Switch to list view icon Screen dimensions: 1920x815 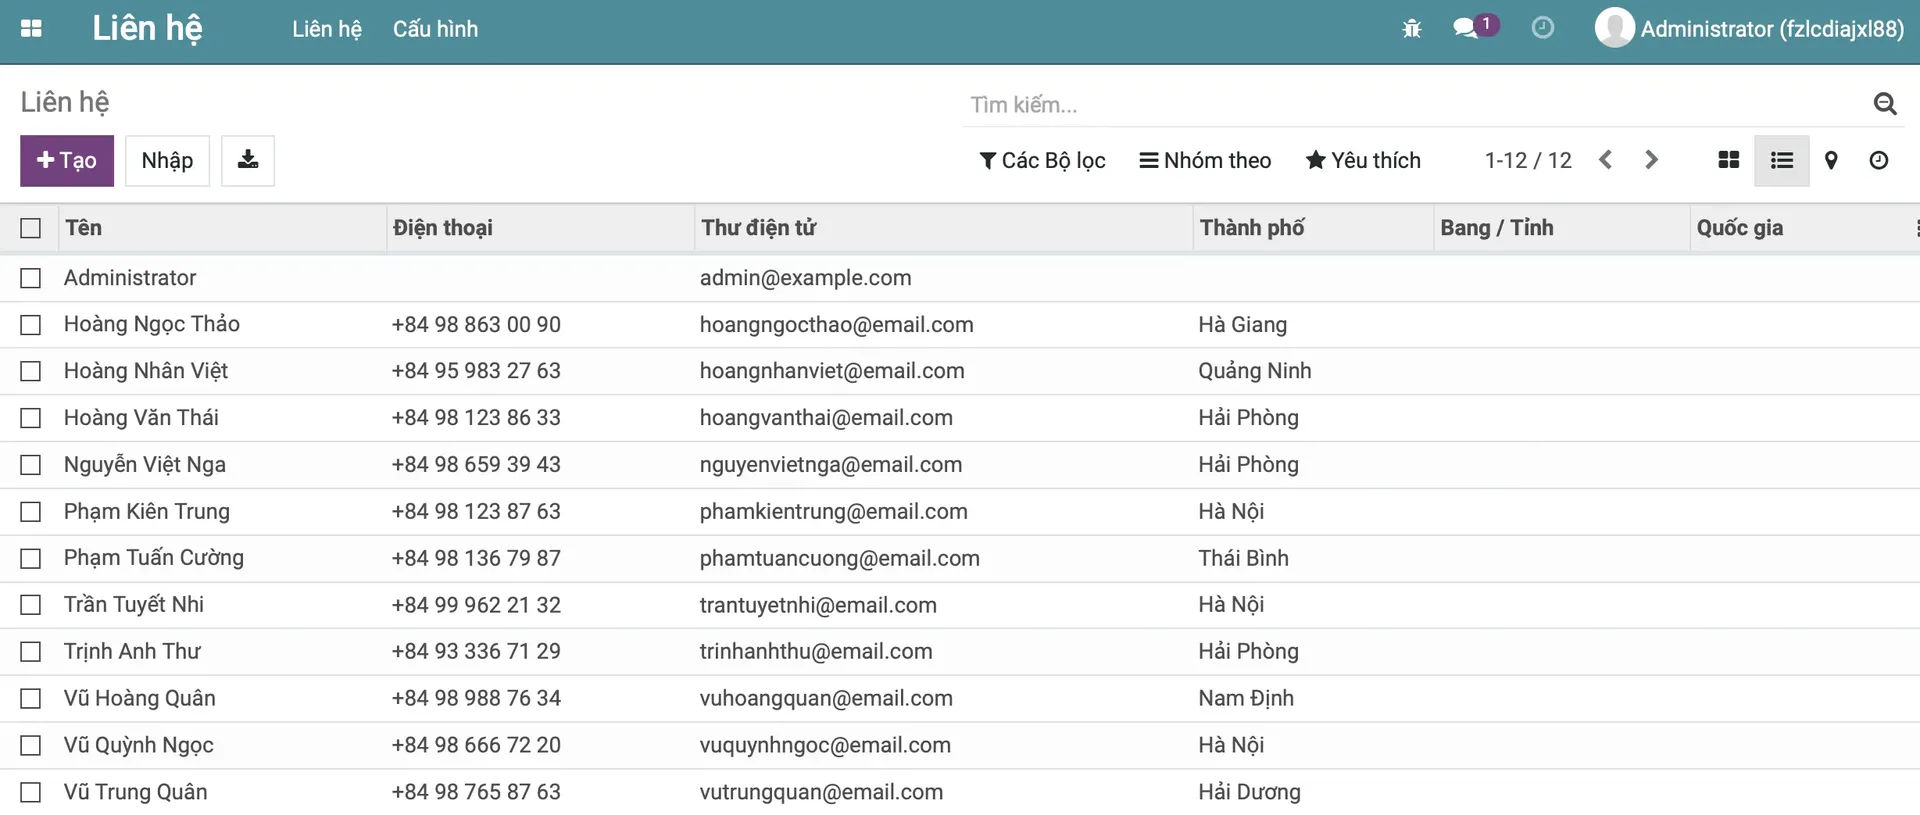click(x=1781, y=160)
